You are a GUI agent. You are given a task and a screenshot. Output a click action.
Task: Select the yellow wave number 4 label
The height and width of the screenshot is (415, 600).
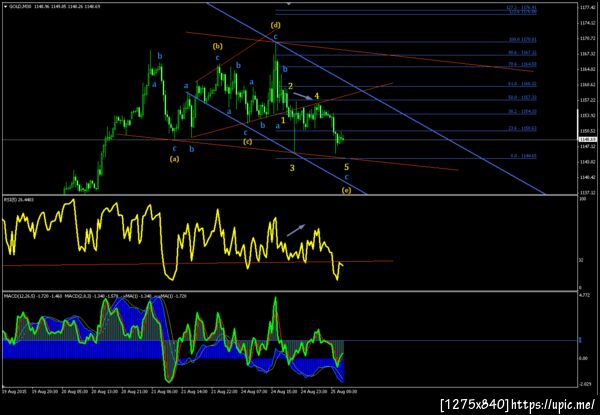[317, 96]
